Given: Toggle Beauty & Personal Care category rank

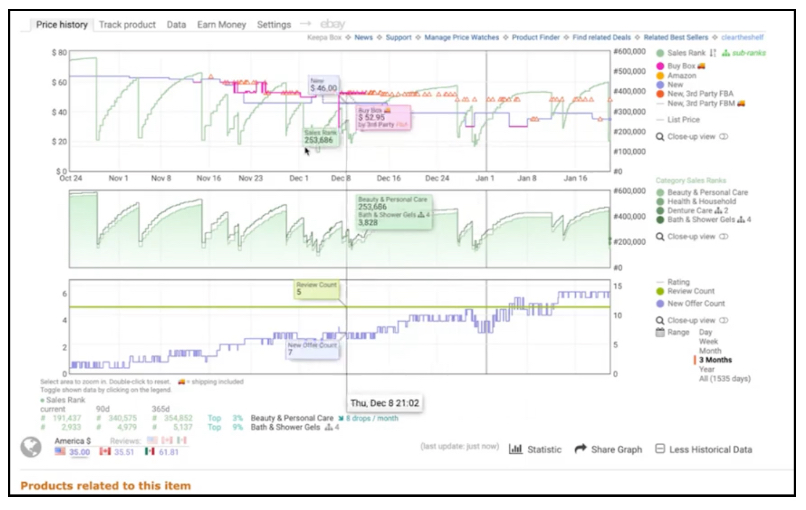Looking at the screenshot, I should pyautogui.click(x=702, y=192).
